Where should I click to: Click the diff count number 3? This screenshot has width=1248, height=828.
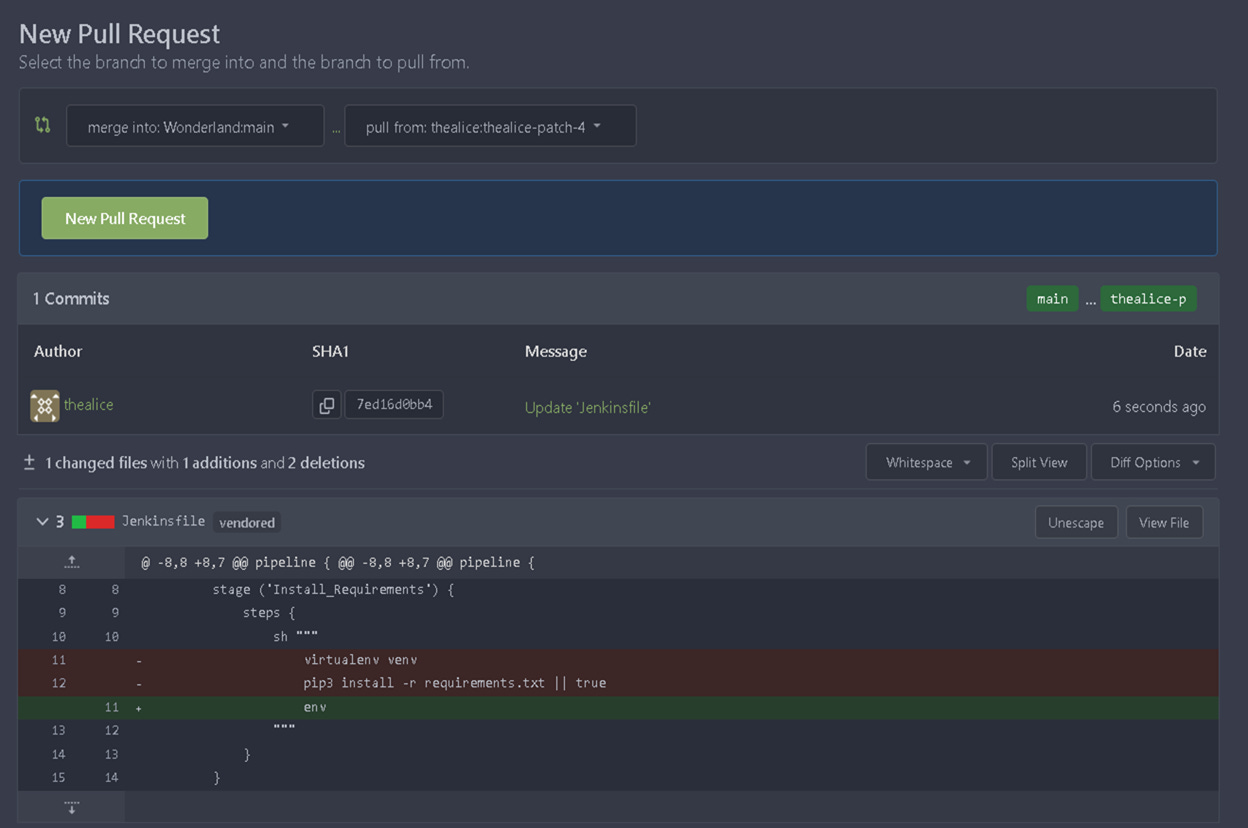click(60, 522)
